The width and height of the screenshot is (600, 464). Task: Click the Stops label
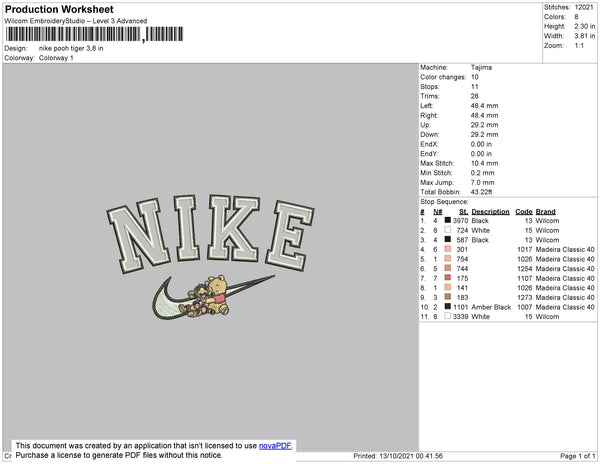point(429,86)
